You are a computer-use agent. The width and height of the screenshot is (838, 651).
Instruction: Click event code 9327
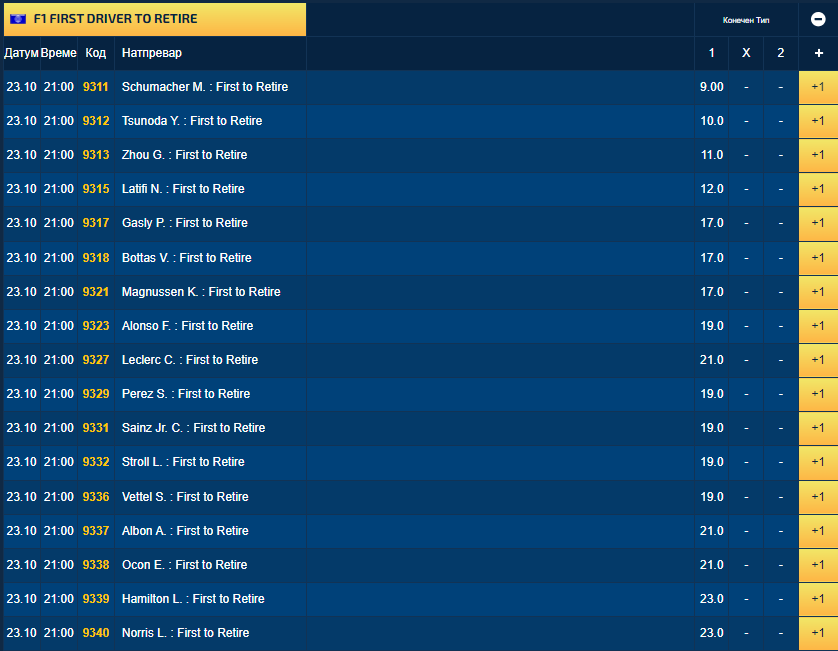(96, 360)
